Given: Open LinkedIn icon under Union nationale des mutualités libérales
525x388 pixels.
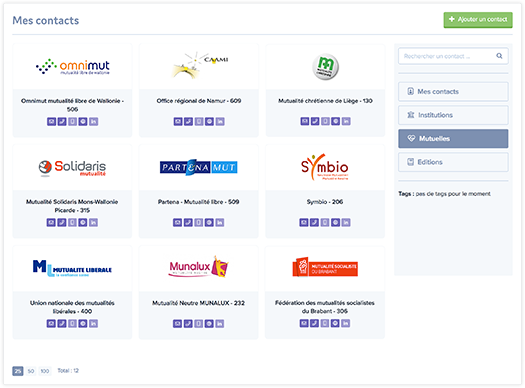Looking at the screenshot, I should [93, 324].
